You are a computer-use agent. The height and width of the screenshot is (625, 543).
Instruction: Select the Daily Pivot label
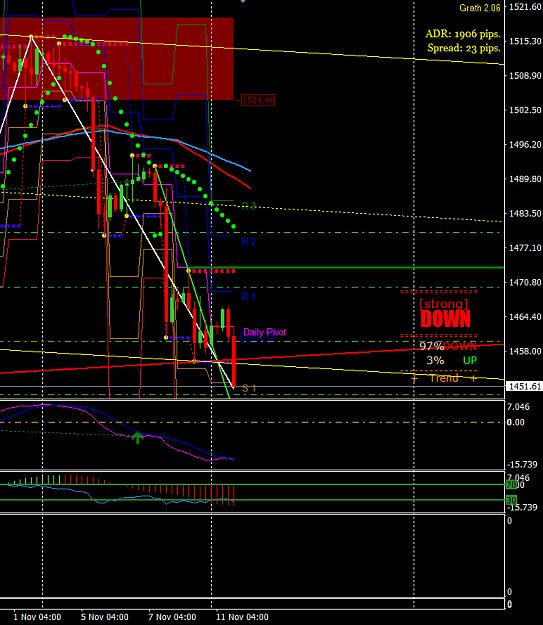pos(264,332)
